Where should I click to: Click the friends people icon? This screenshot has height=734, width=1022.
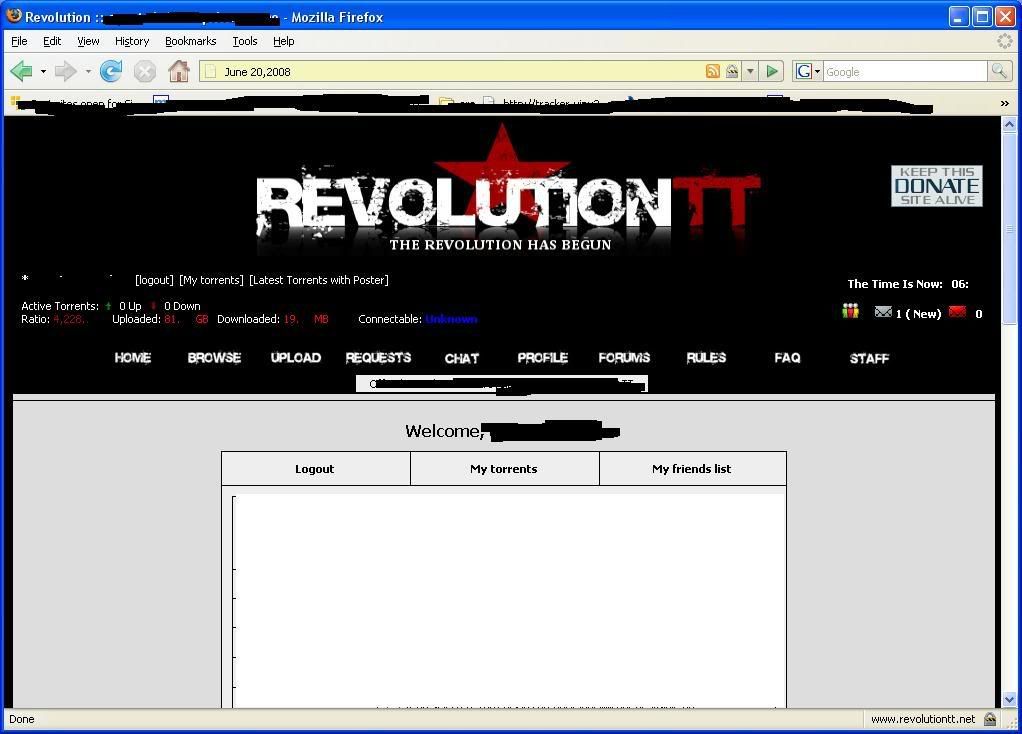coord(851,312)
